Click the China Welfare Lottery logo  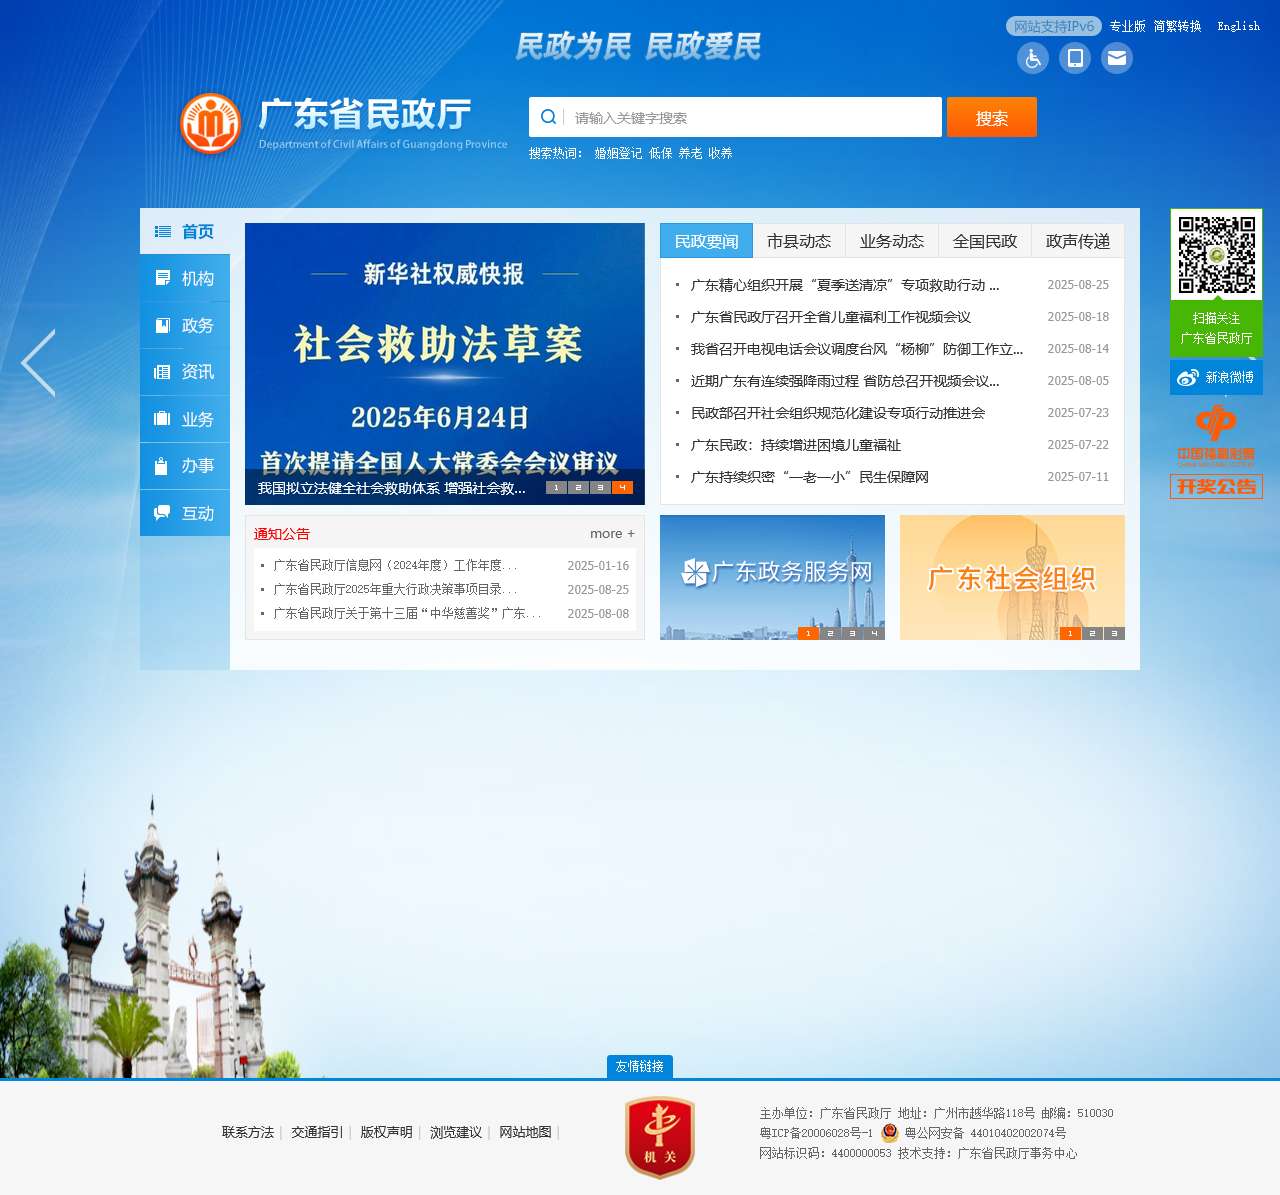coord(1216,432)
